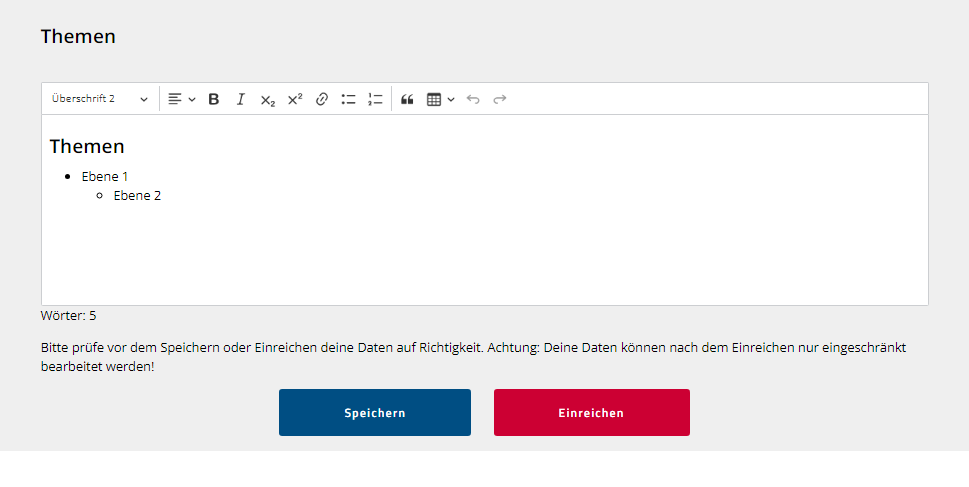Open the Überschrift 2 heading dropdown

tap(100, 99)
